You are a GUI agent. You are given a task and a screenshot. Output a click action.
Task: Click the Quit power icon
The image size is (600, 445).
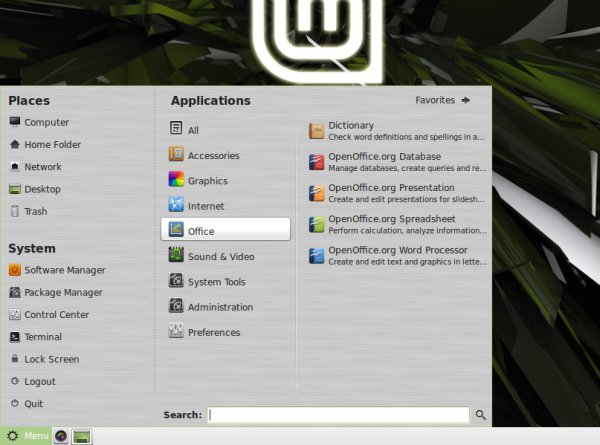[15, 403]
